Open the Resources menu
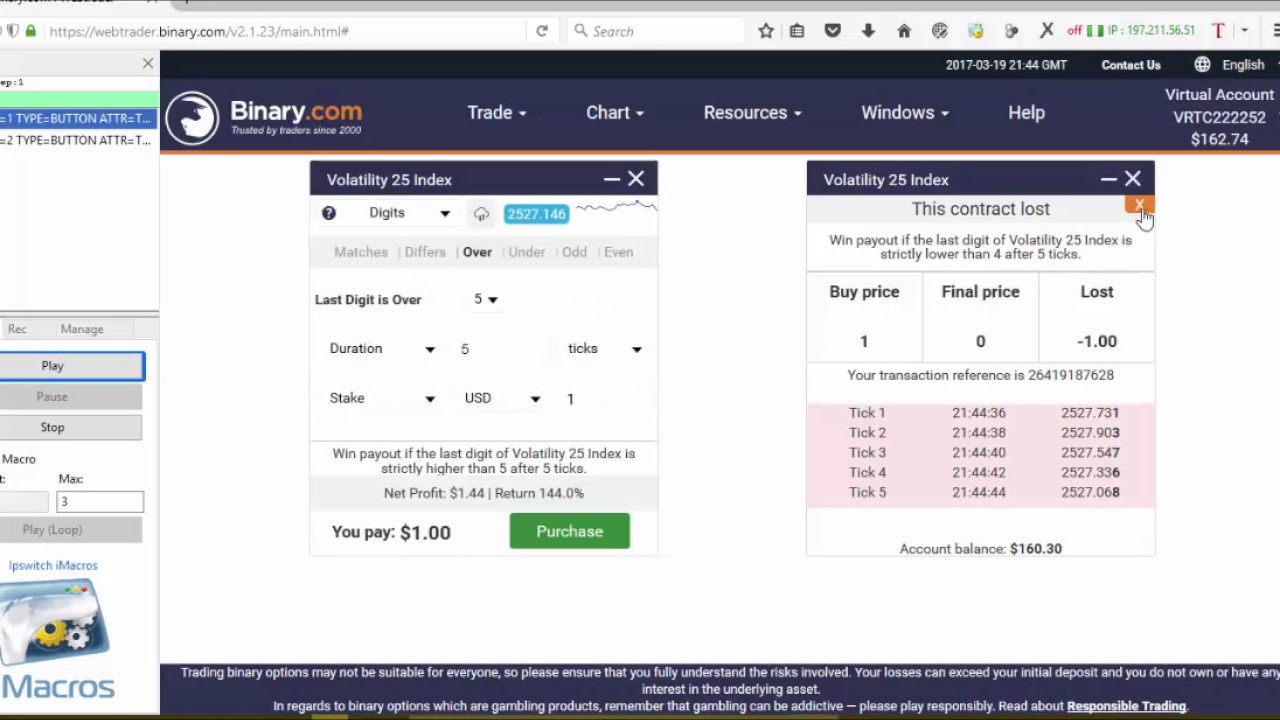 [752, 113]
